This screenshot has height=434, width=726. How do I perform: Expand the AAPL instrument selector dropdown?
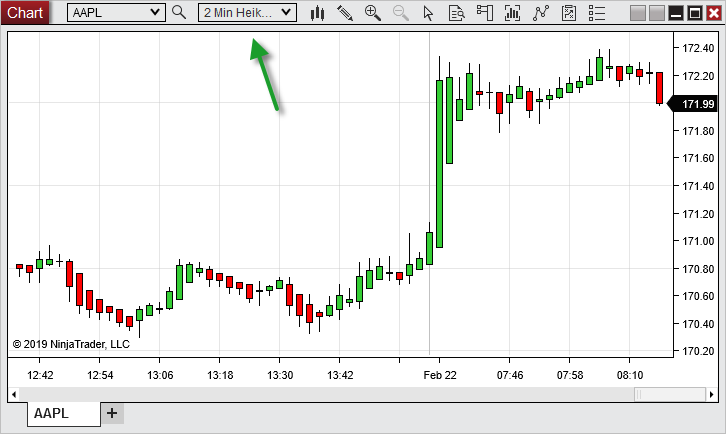tap(154, 13)
